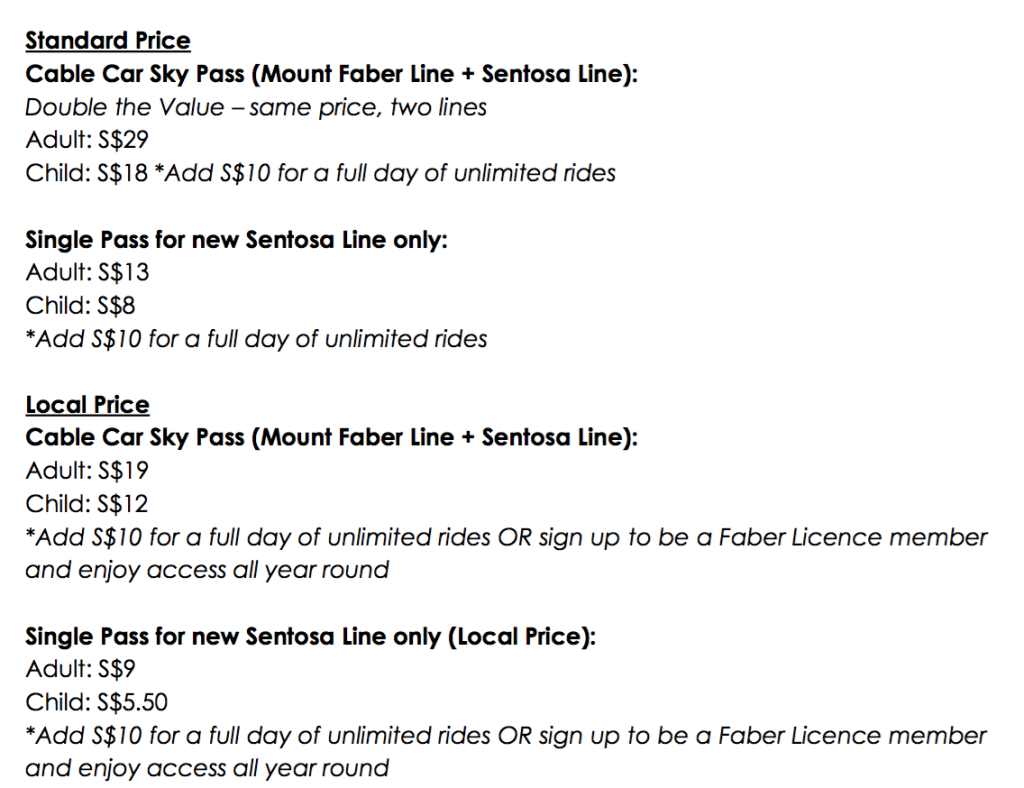Click the Cable Car Sky Pass heading under Local Price
Viewport: 1024px width, 788px height.
click(x=331, y=437)
